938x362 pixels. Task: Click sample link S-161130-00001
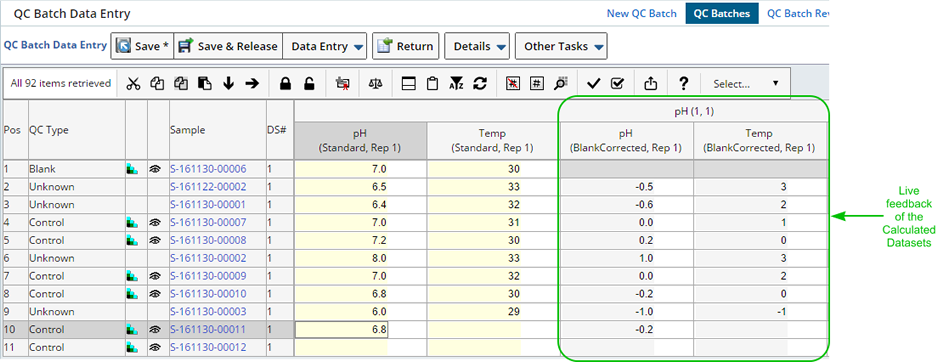click(x=208, y=205)
